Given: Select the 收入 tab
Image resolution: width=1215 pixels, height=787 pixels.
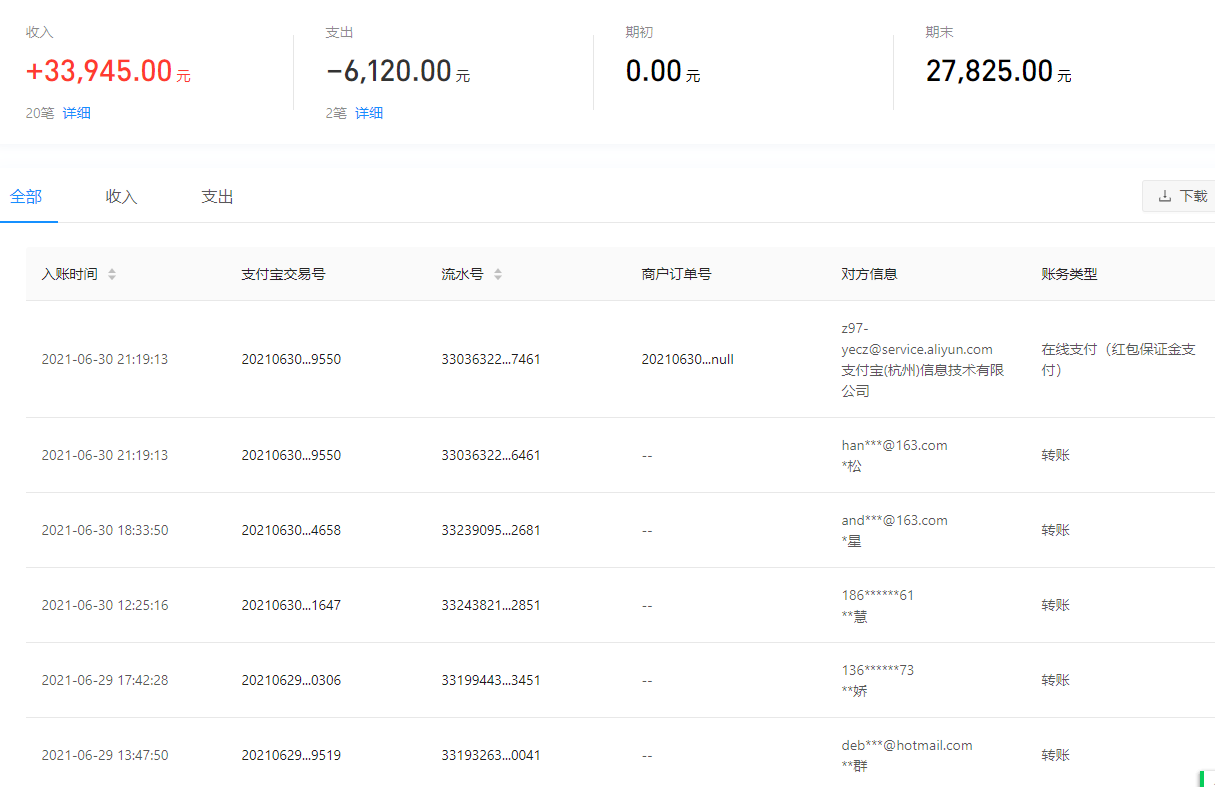Looking at the screenshot, I should coord(121,197).
